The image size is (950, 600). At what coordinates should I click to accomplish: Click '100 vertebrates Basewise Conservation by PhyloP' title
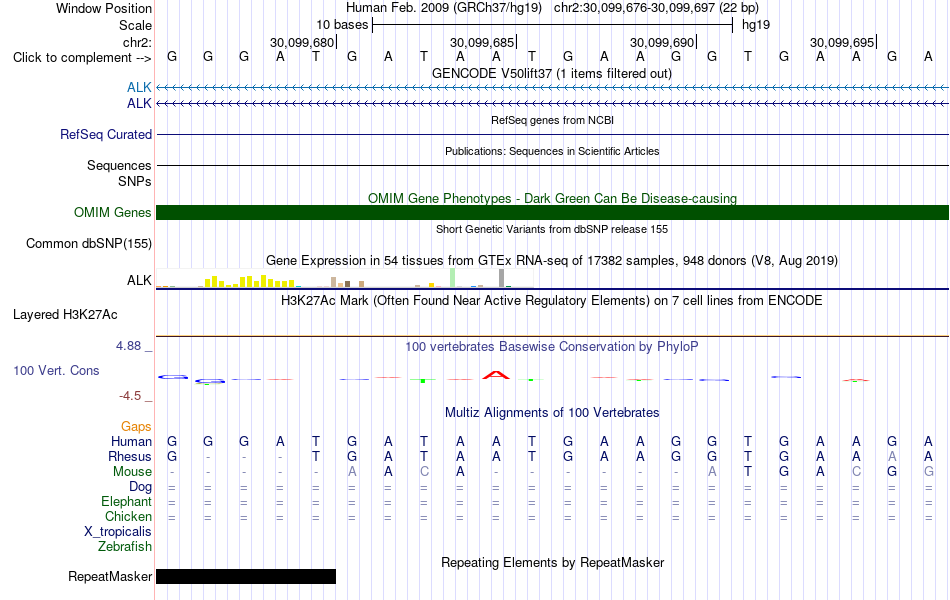pyautogui.click(x=552, y=347)
